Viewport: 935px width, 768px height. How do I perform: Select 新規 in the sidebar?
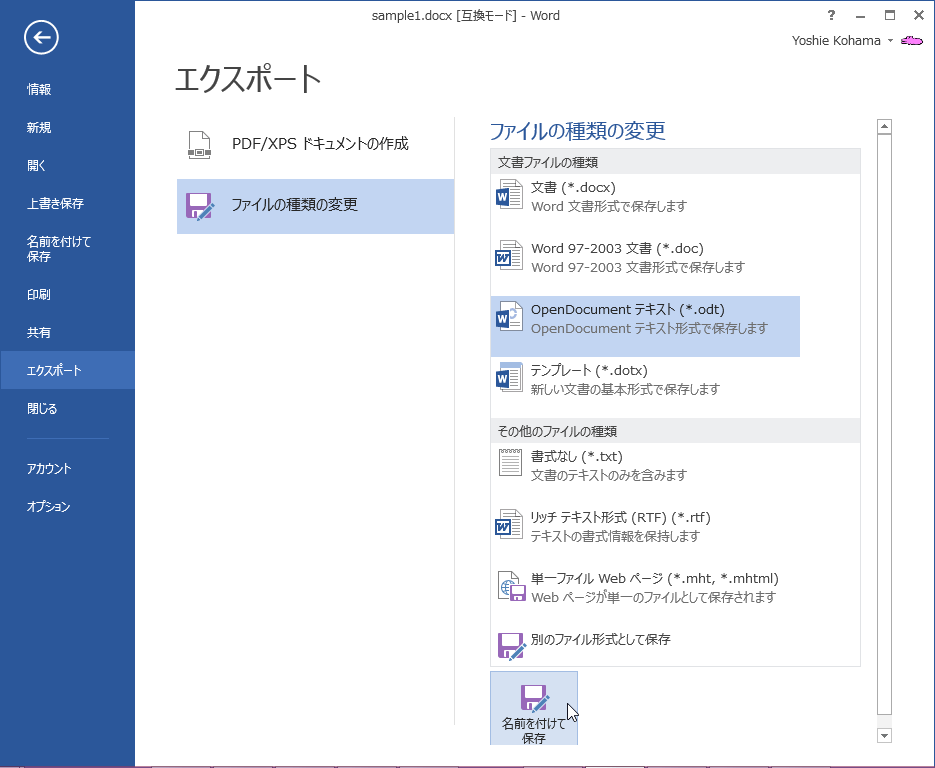coord(67,128)
